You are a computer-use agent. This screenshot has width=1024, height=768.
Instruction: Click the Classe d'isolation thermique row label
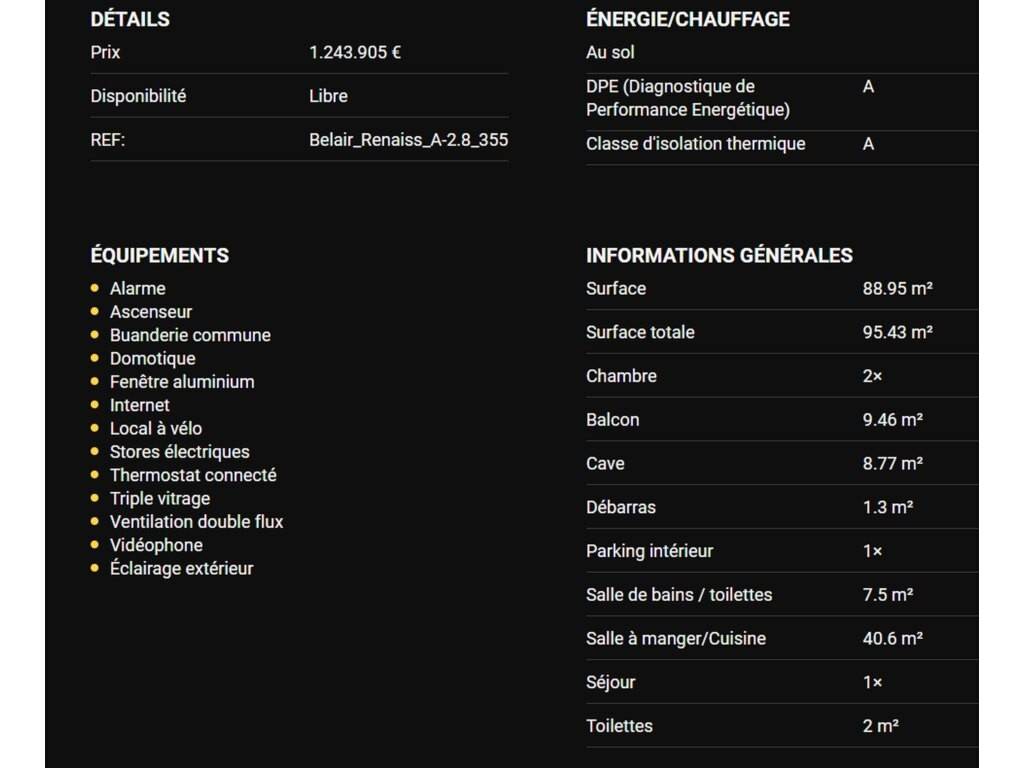click(x=695, y=144)
